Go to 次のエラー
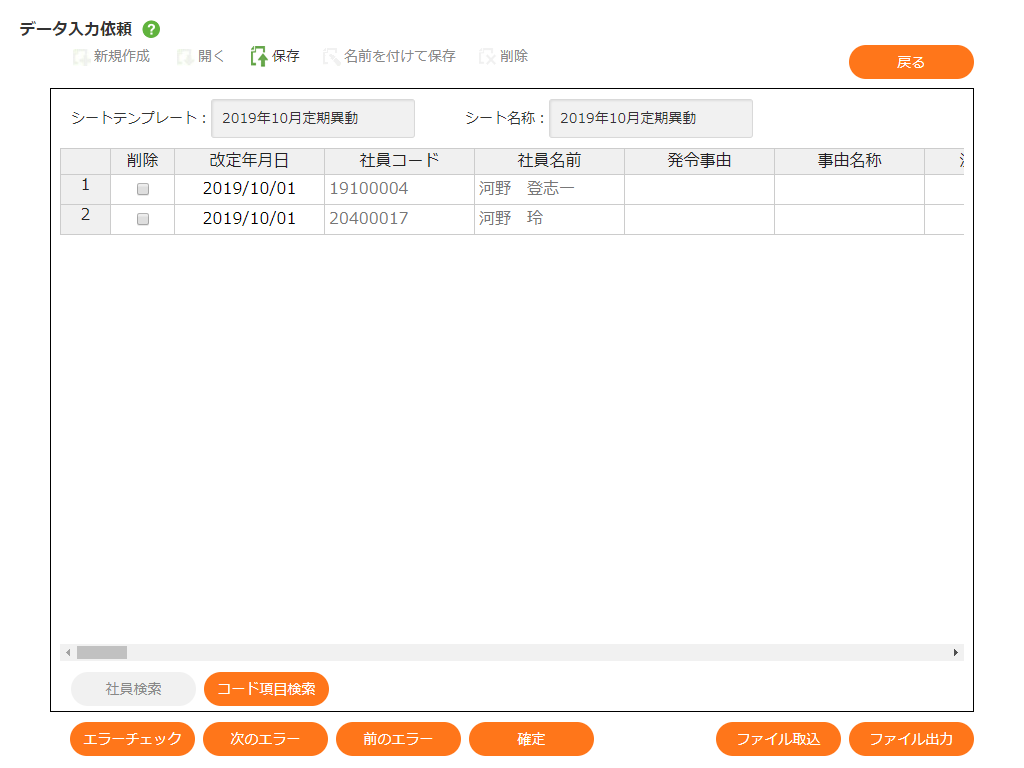The width and height of the screenshot is (1024, 768). point(265,739)
